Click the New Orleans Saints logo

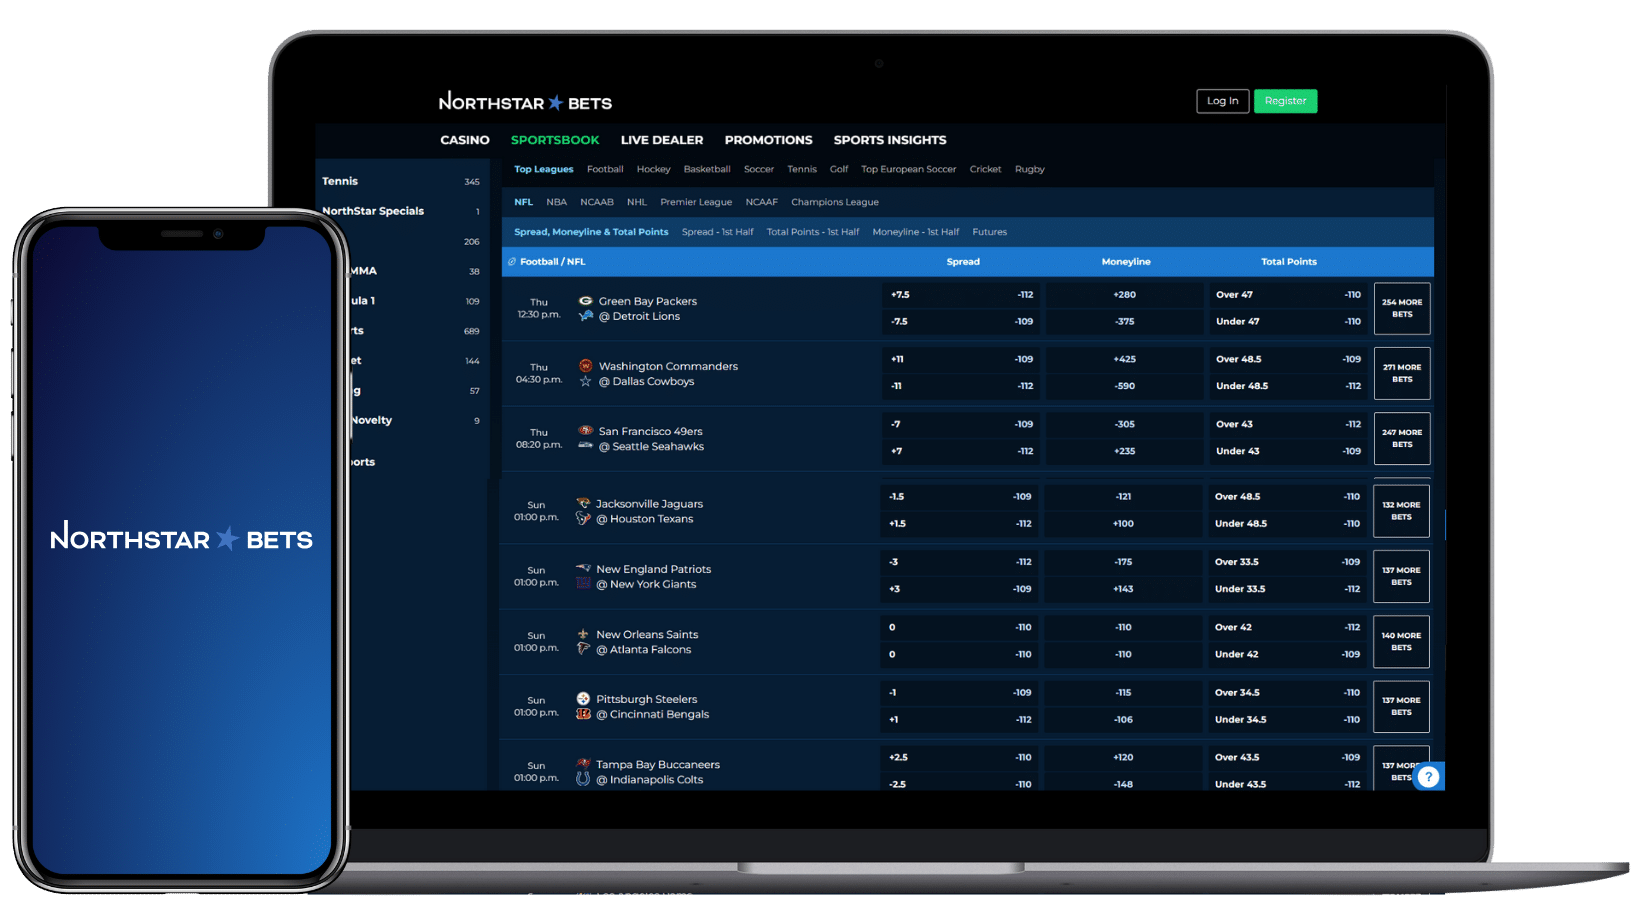[583, 634]
